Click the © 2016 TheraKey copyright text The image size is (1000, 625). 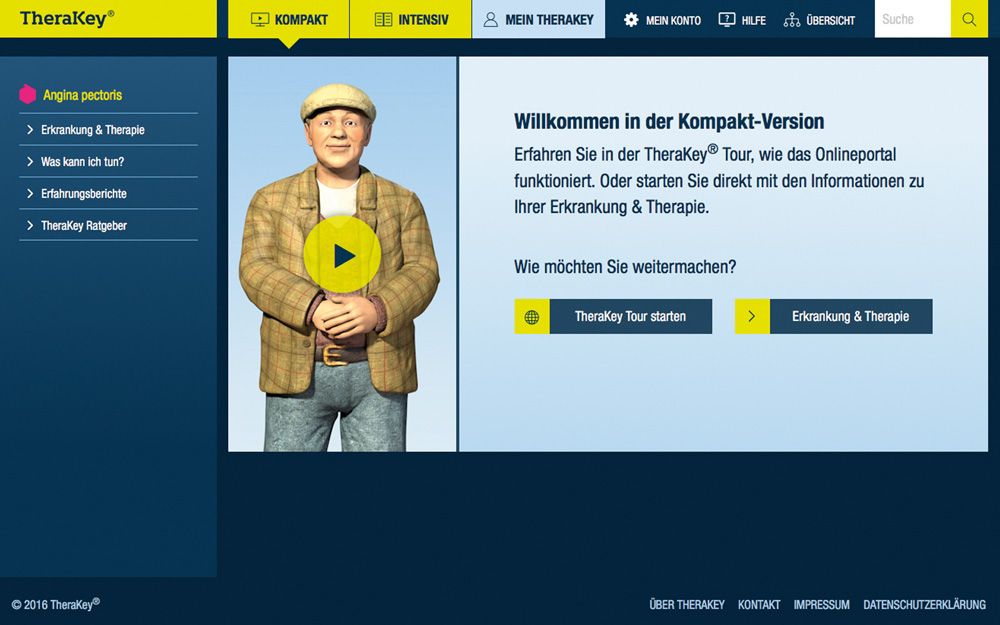click(x=55, y=604)
